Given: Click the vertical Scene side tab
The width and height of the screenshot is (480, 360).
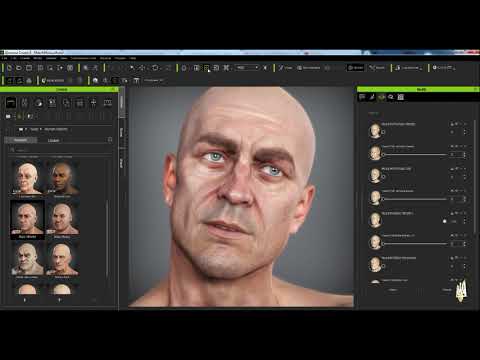Looking at the screenshot, I should [x=122, y=132].
